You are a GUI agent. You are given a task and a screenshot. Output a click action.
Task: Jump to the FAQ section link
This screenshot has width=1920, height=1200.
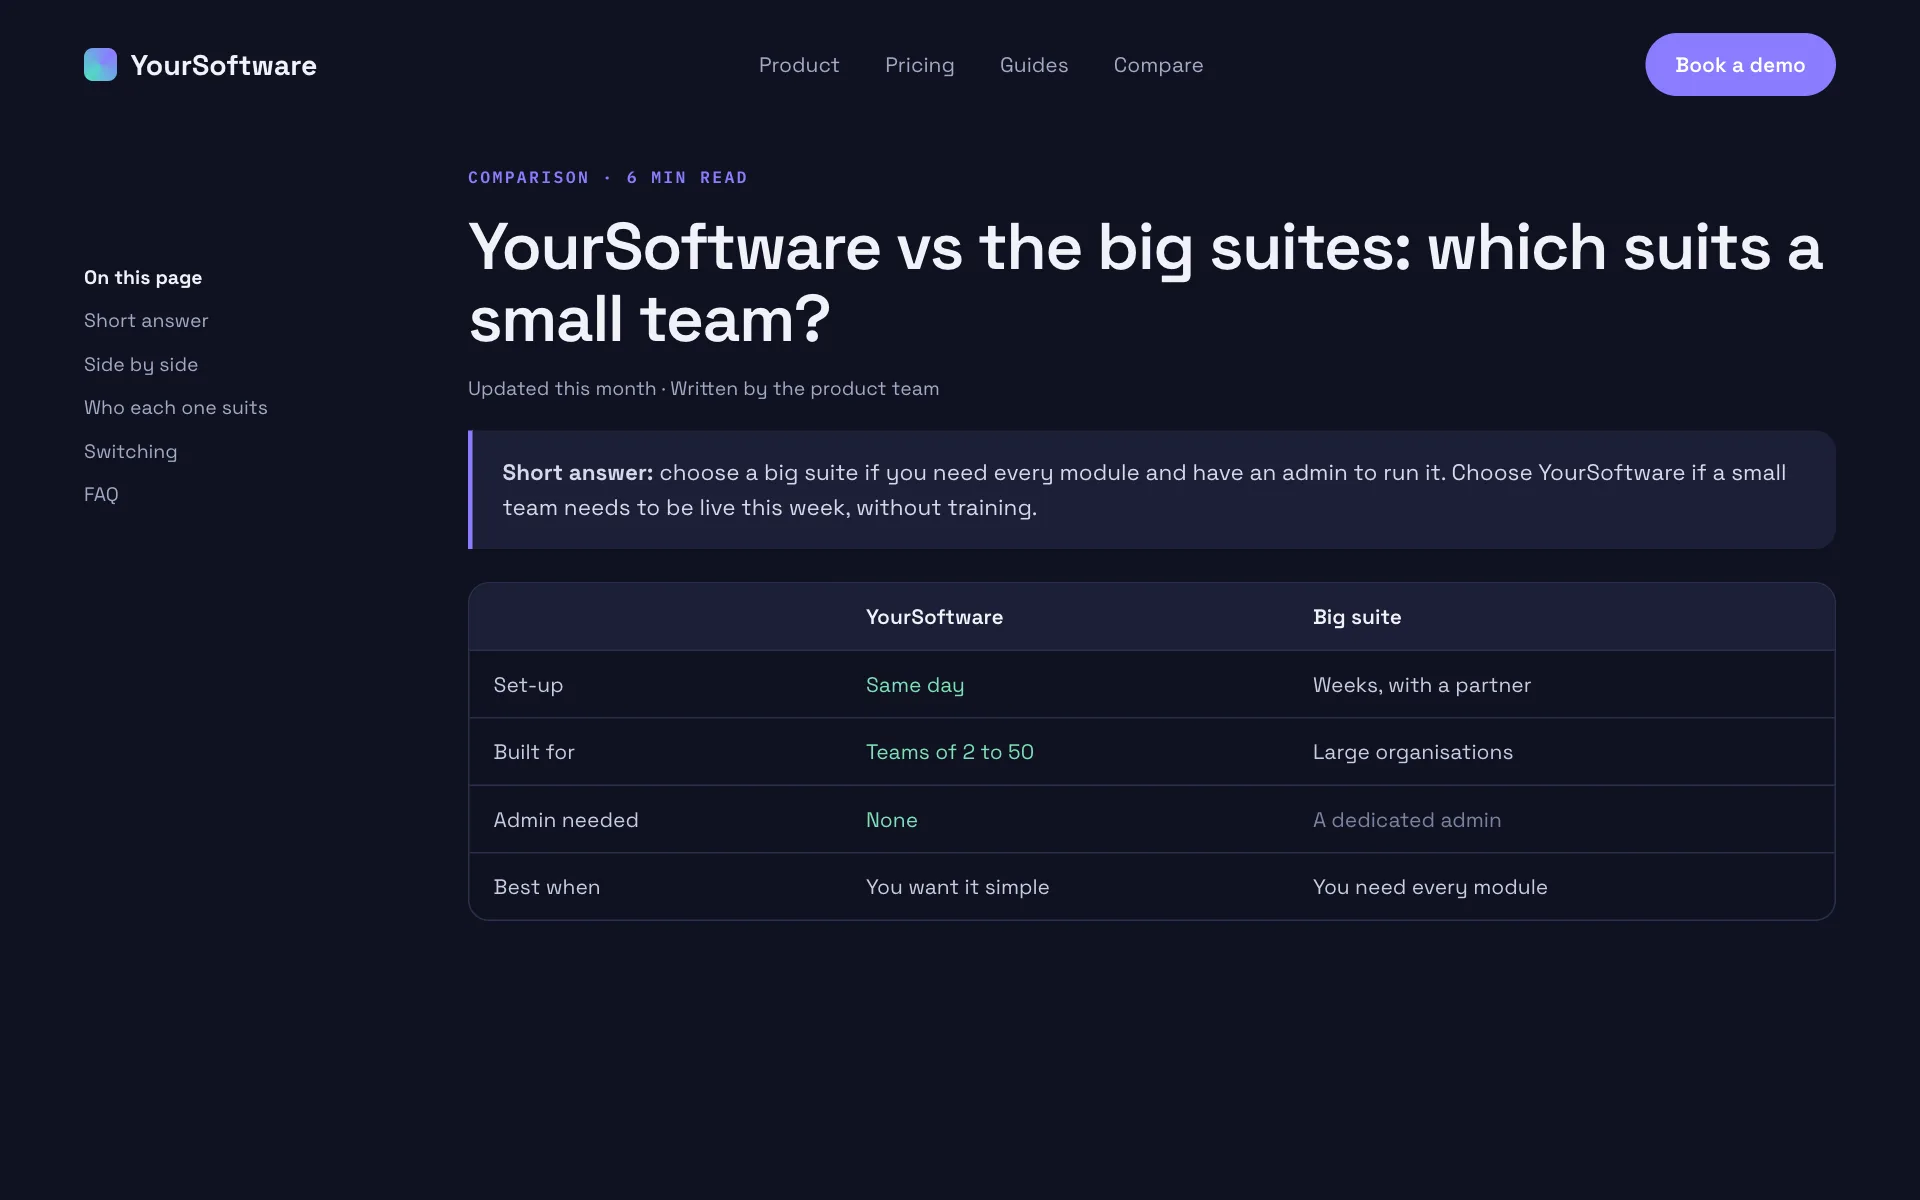click(101, 495)
